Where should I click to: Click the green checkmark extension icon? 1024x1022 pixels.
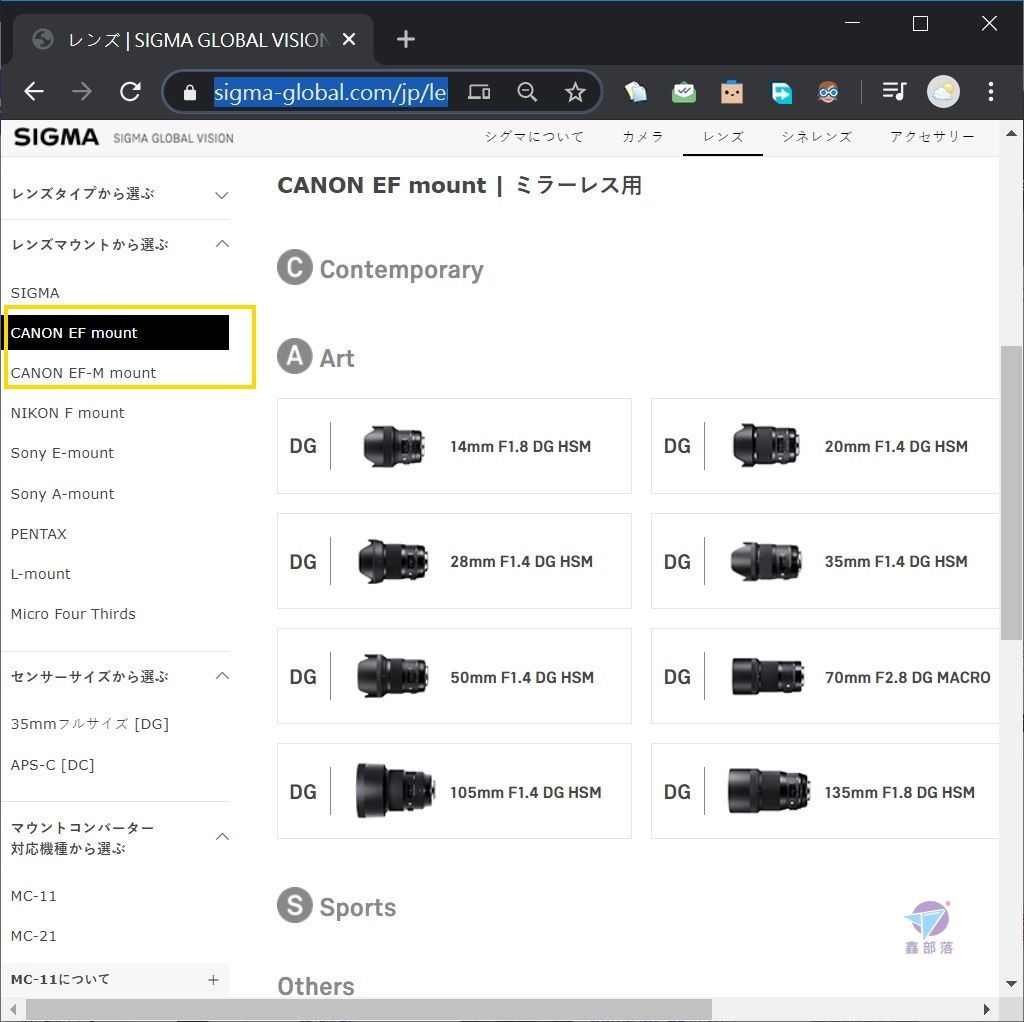pos(684,92)
